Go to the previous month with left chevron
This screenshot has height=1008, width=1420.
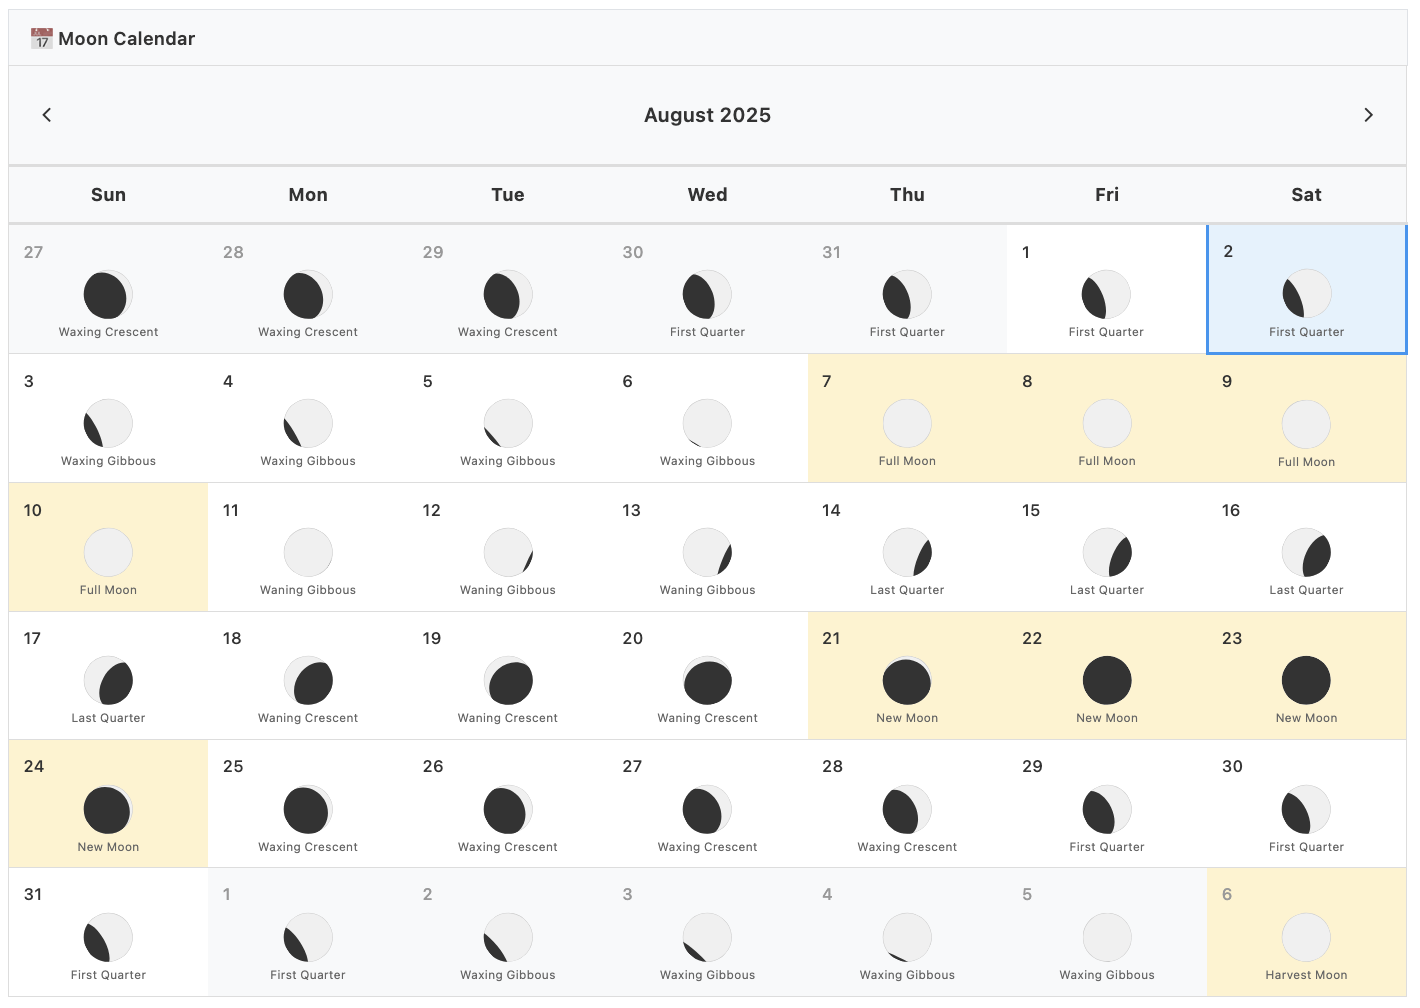(x=46, y=114)
